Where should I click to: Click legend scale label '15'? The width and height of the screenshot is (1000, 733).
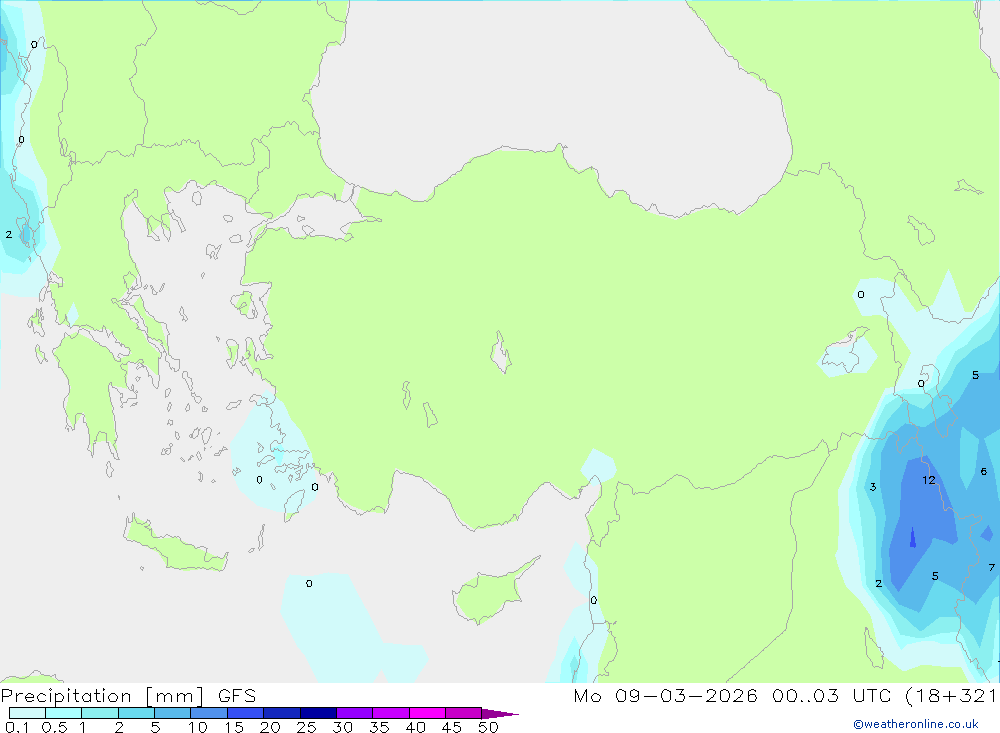click(234, 727)
